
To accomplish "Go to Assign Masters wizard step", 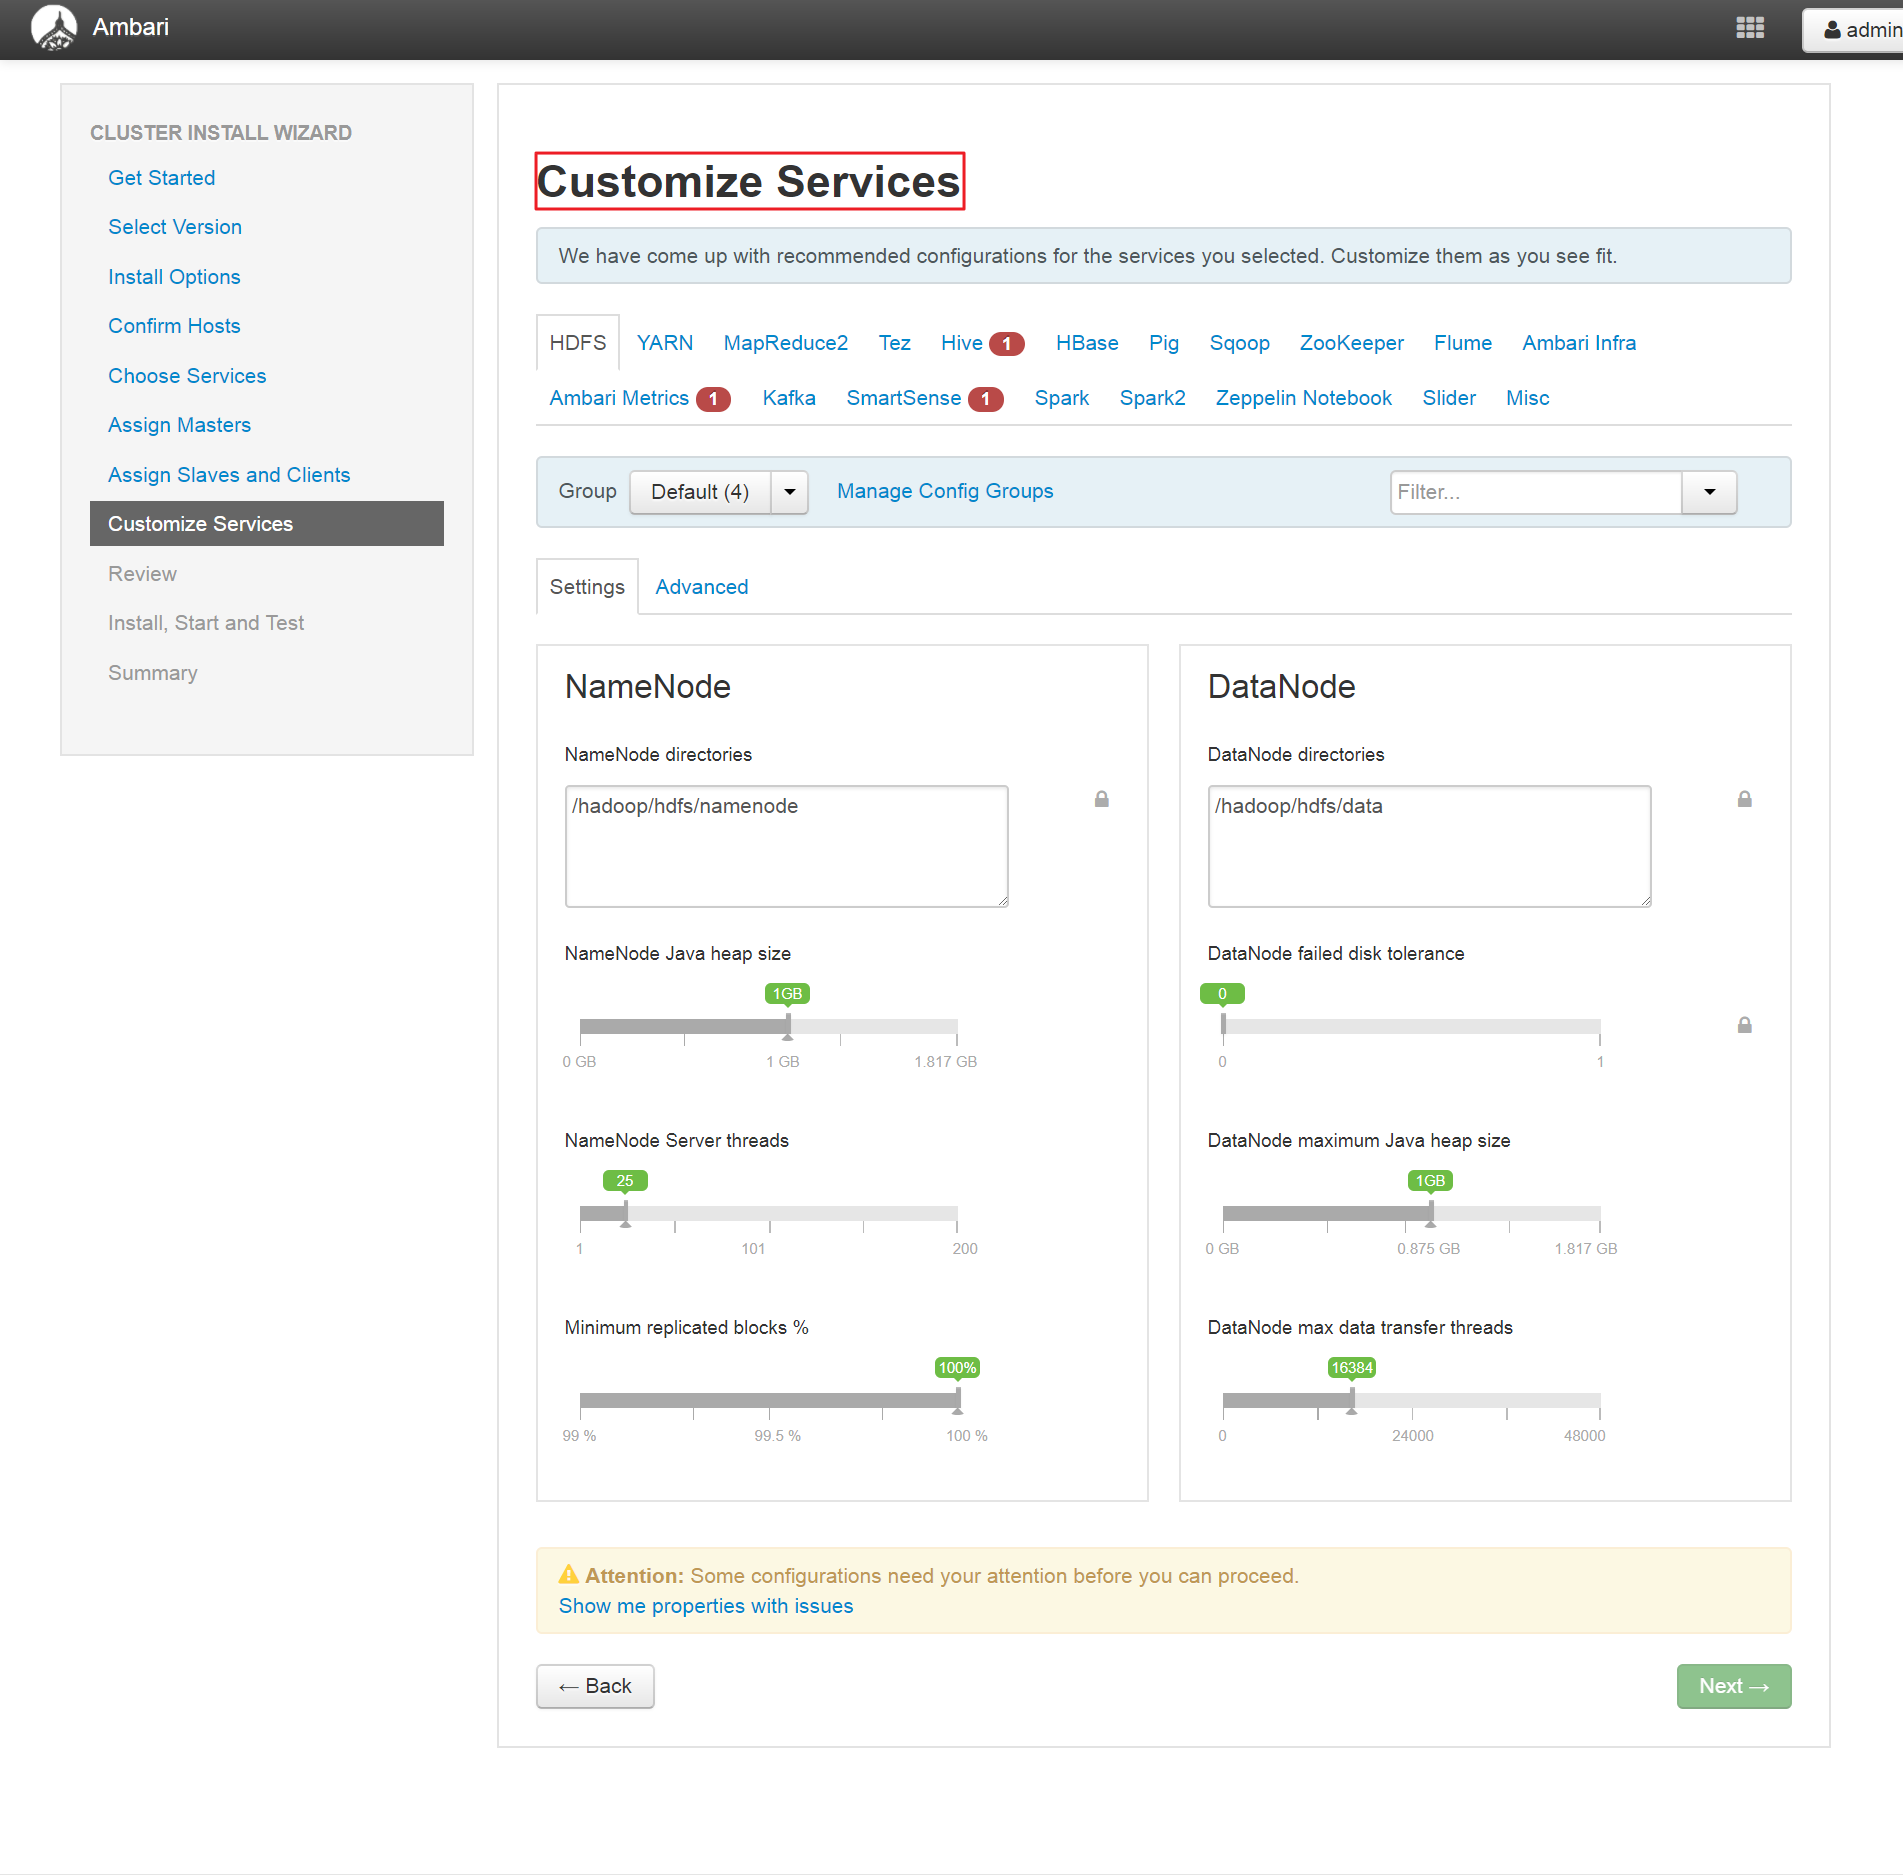I will pyautogui.click(x=179, y=425).
